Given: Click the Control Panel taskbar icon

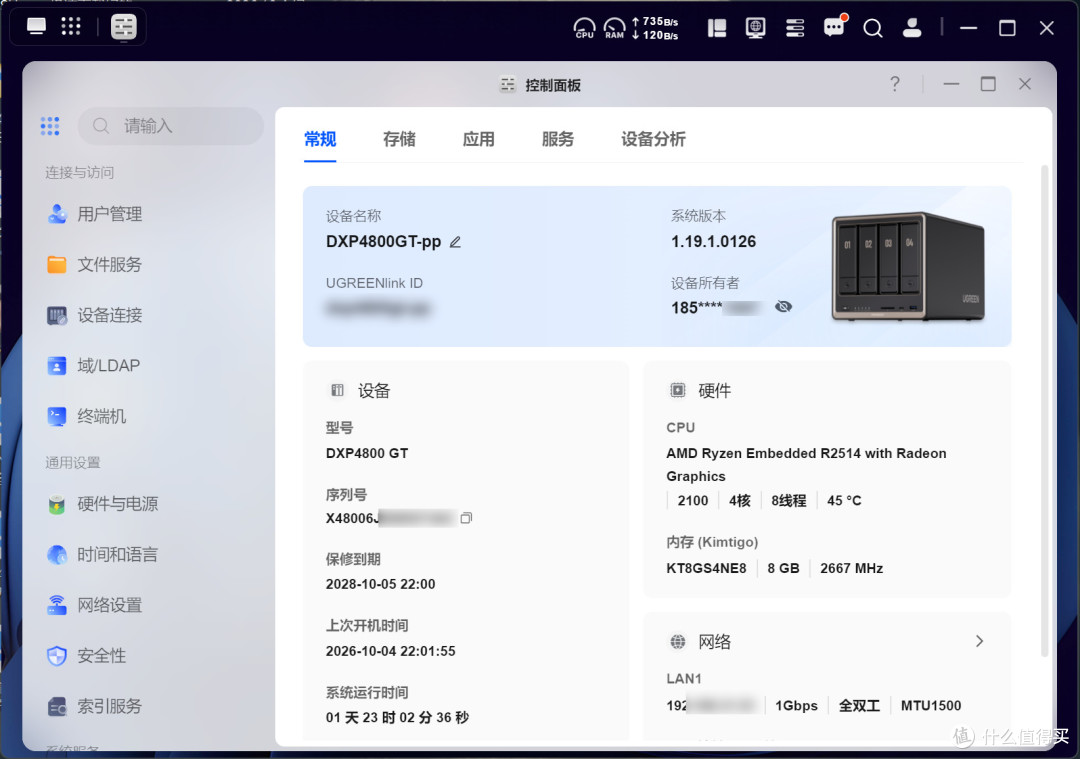Looking at the screenshot, I should (124, 27).
